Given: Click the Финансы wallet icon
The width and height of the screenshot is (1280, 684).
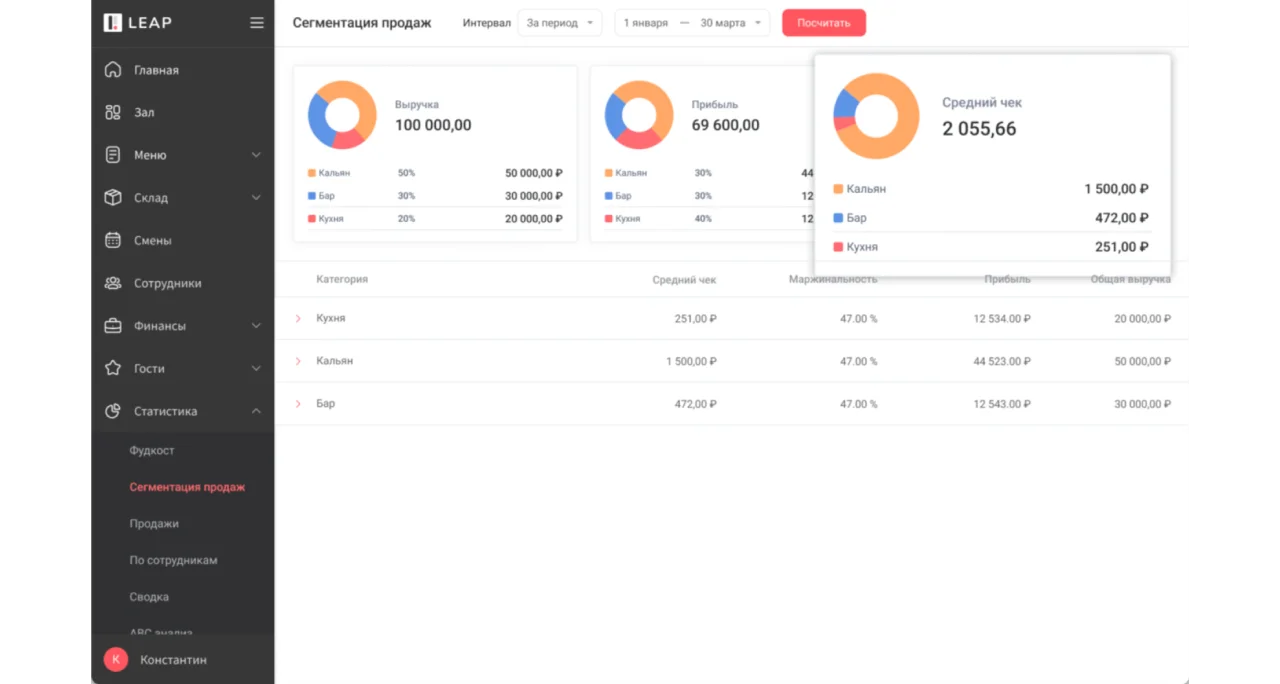Looking at the screenshot, I should pyautogui.click(x=112, y=325).
